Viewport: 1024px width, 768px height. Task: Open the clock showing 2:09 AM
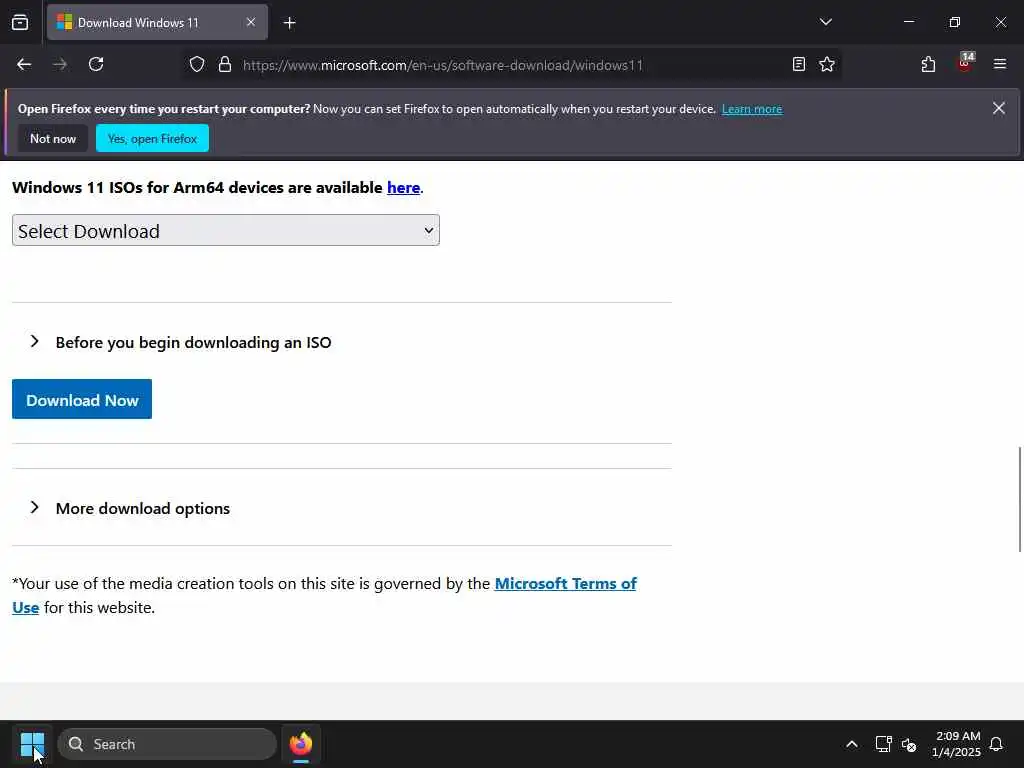click(x=956, y=744)
